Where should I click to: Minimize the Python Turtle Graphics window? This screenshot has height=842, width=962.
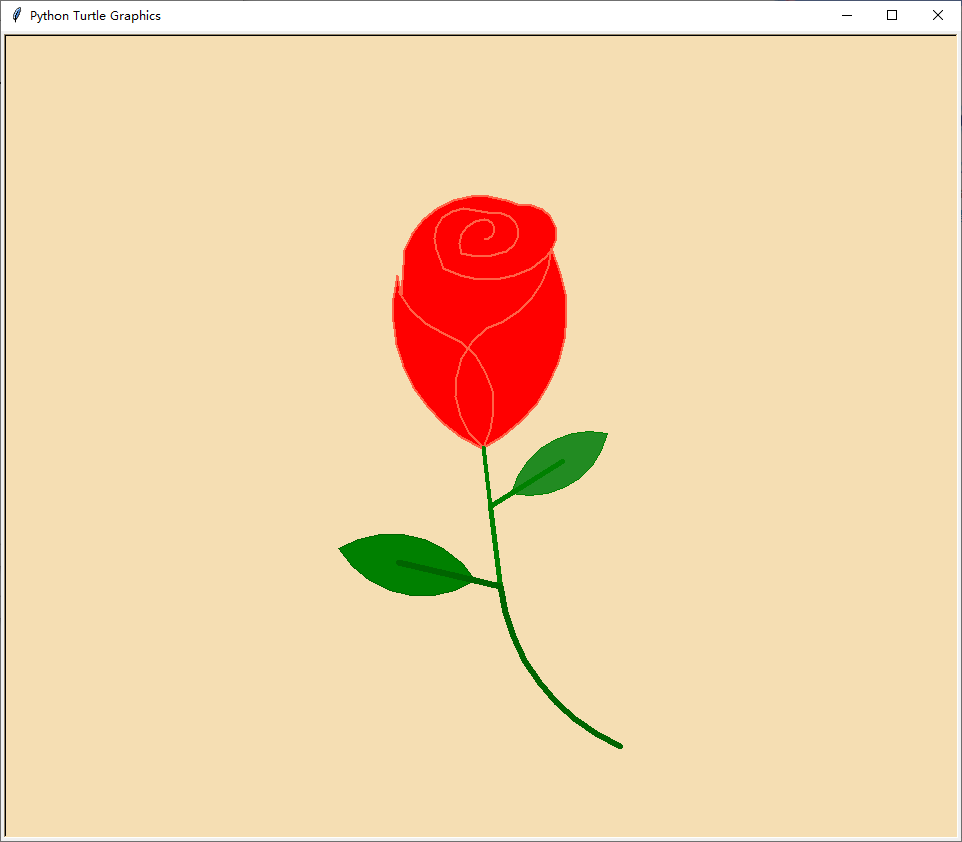pos(847,15)
